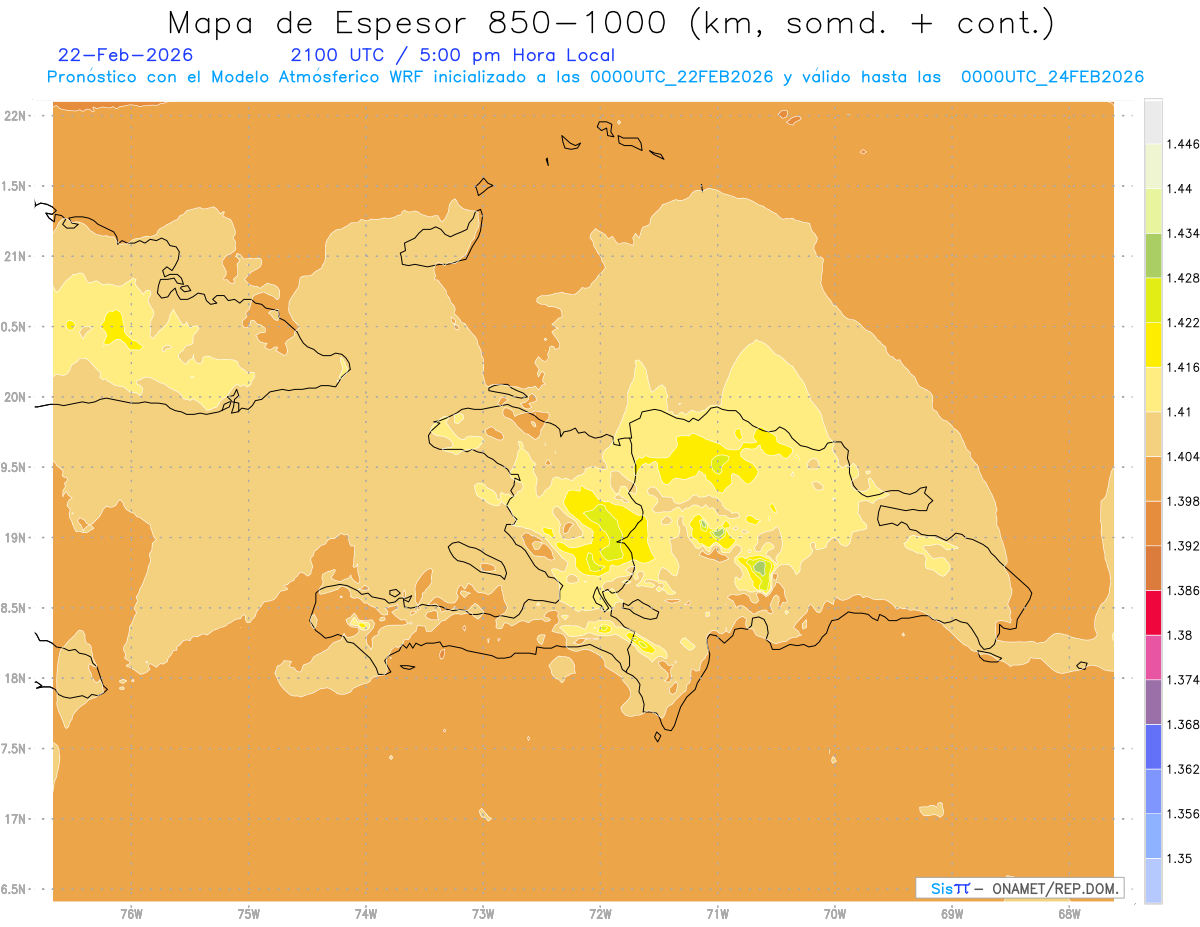The width and height of the screenshot is (1200, 927).
Task: Select the date text '22-Feb-2026'
Action: 126,55
